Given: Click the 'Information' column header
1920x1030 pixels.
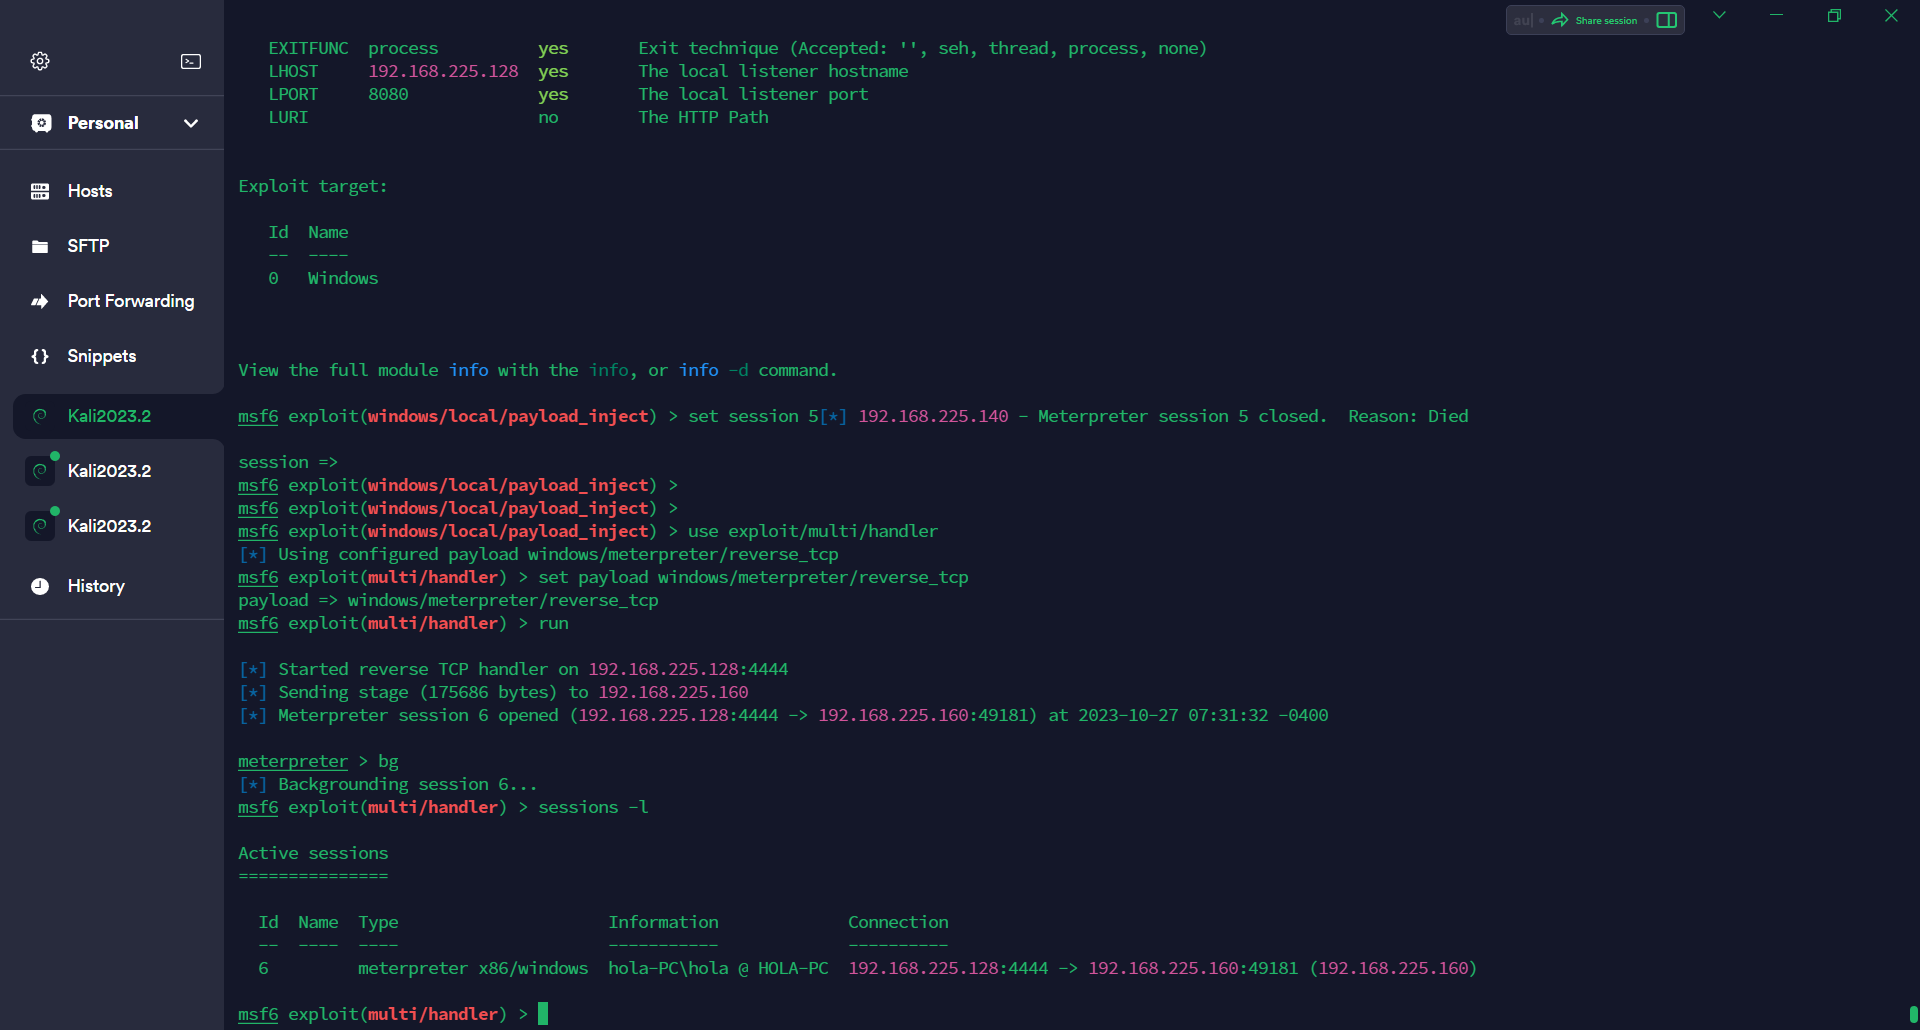Looking at the screenshot, I should click(x=663, y=922).
